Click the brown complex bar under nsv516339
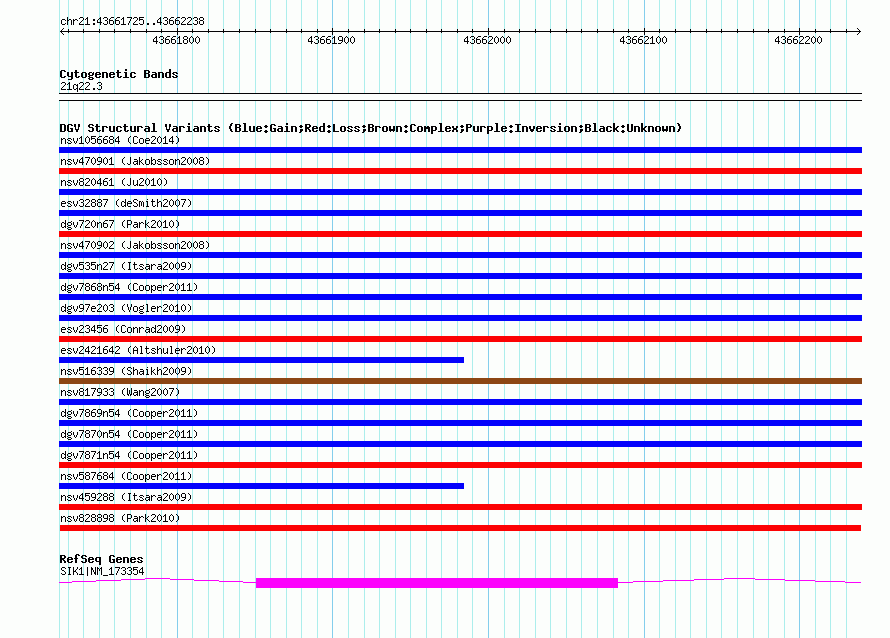 (x=460, y=381)
